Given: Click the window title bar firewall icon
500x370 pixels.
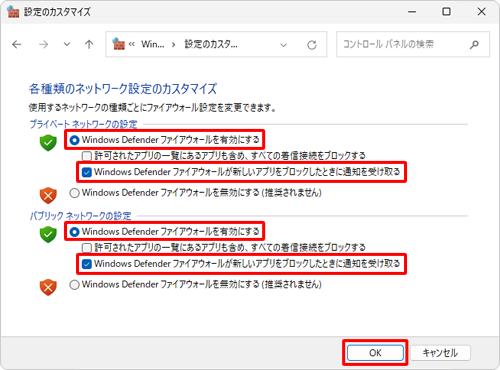Looking at the screenshot, I should 13,12.
